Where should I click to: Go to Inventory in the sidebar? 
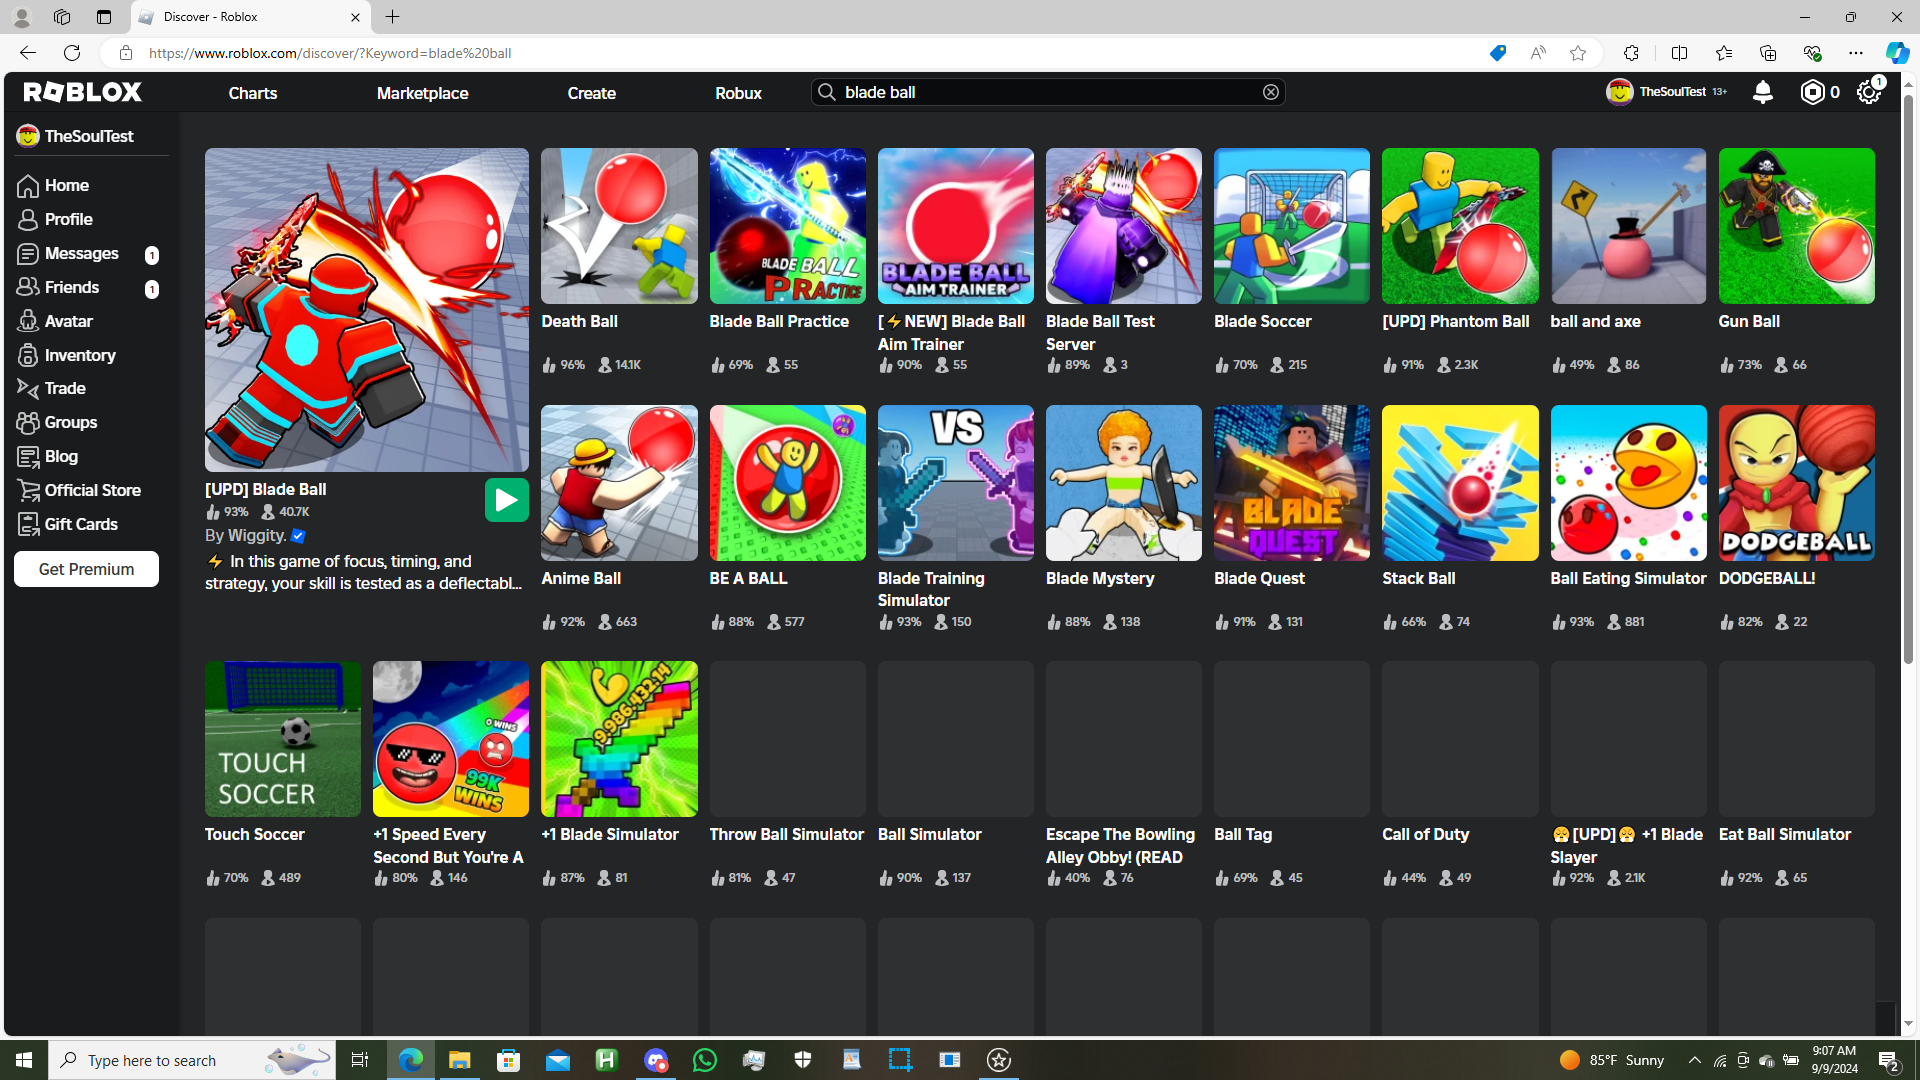pos(79,355)
